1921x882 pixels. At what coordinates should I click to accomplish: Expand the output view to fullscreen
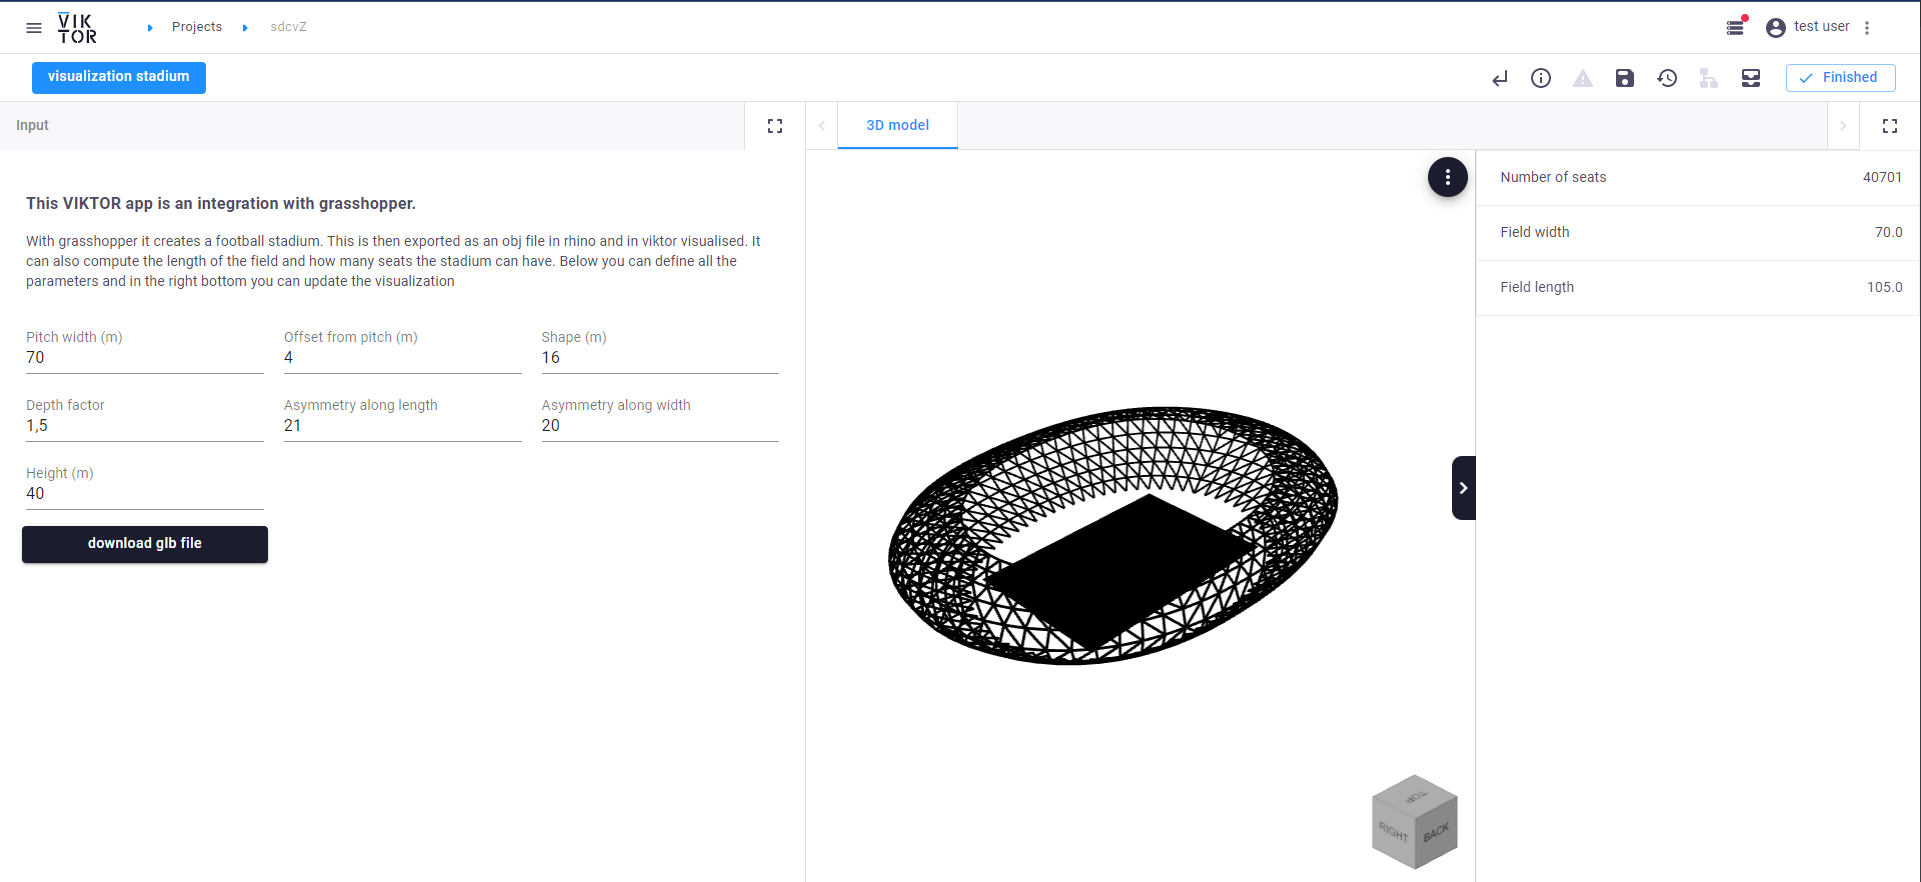click(1890, 126)
